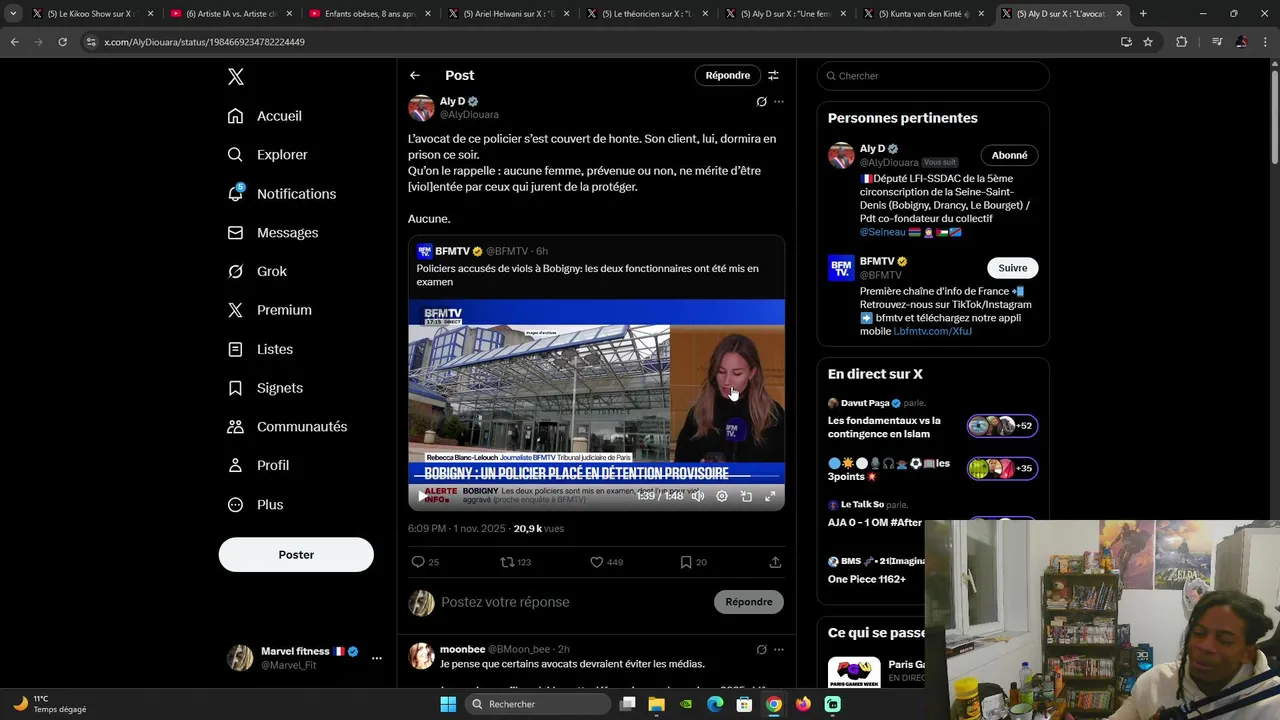Share the post via share icon
This screenshot has width=1280, height=720.
pyautogui.click(x=775, y=562)
